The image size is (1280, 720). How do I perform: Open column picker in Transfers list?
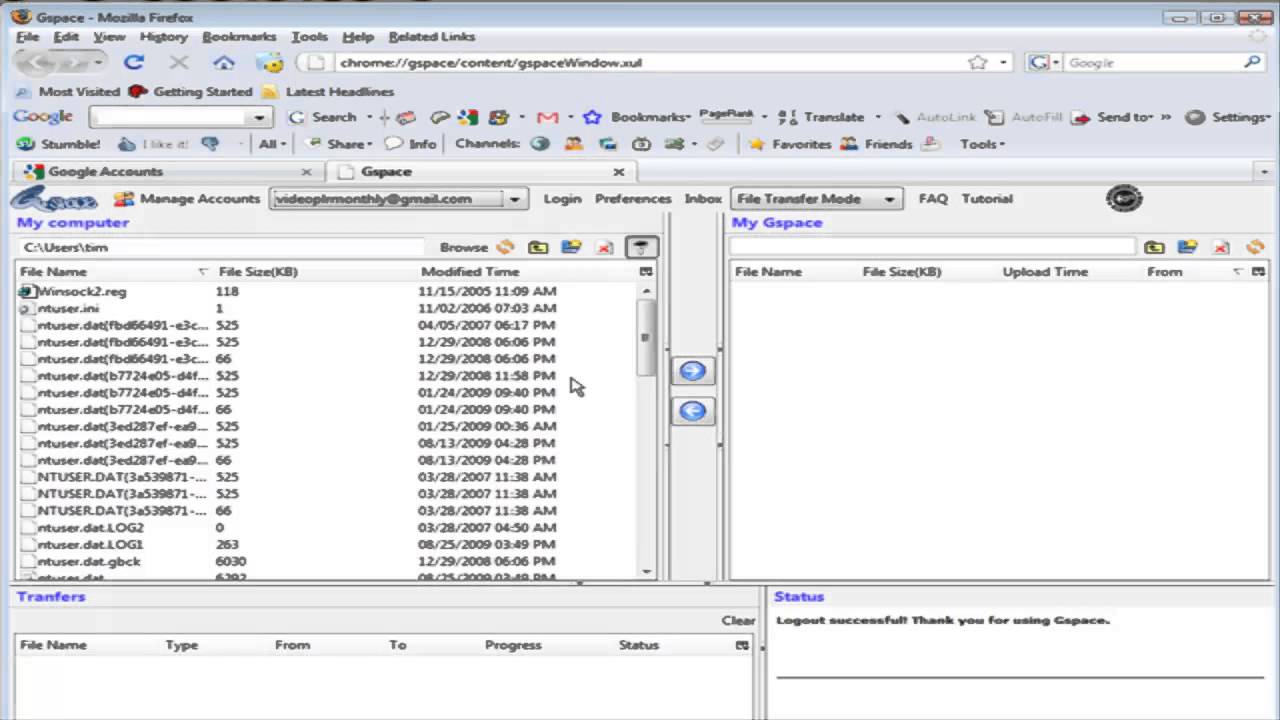(x=742, y=645)
